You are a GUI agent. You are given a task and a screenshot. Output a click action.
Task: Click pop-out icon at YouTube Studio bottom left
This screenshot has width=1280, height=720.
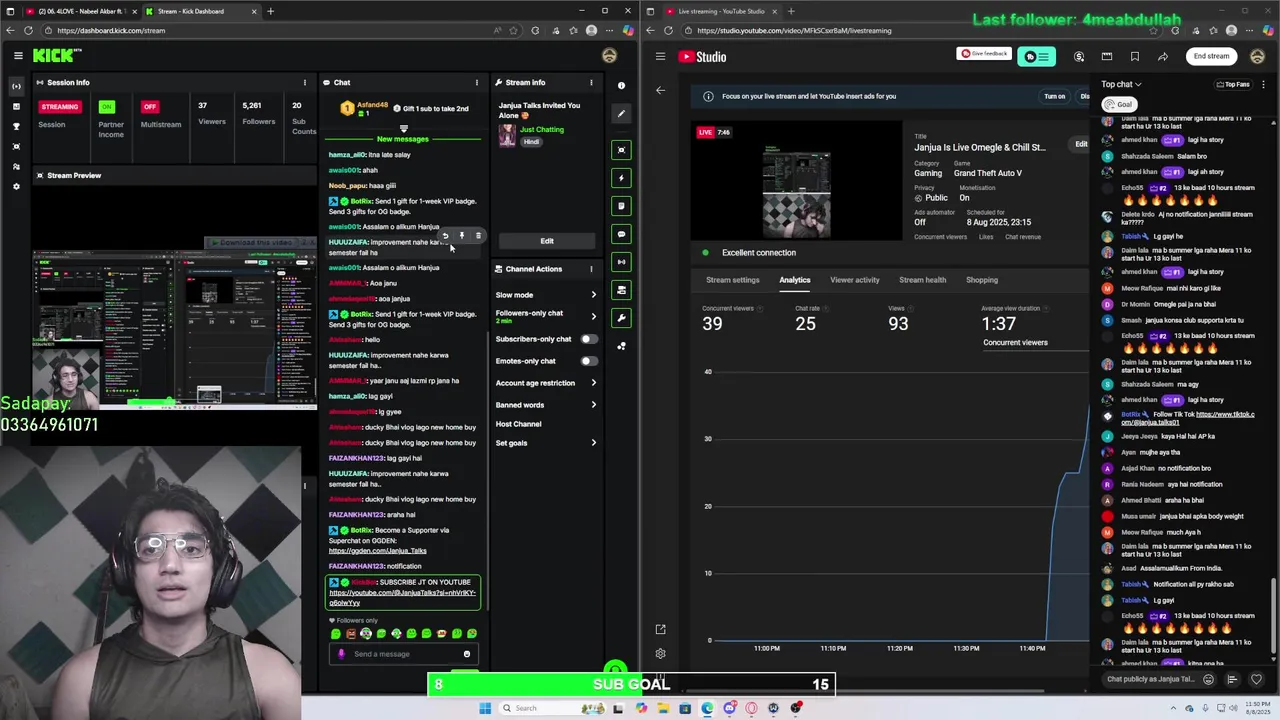click(660, 629)
